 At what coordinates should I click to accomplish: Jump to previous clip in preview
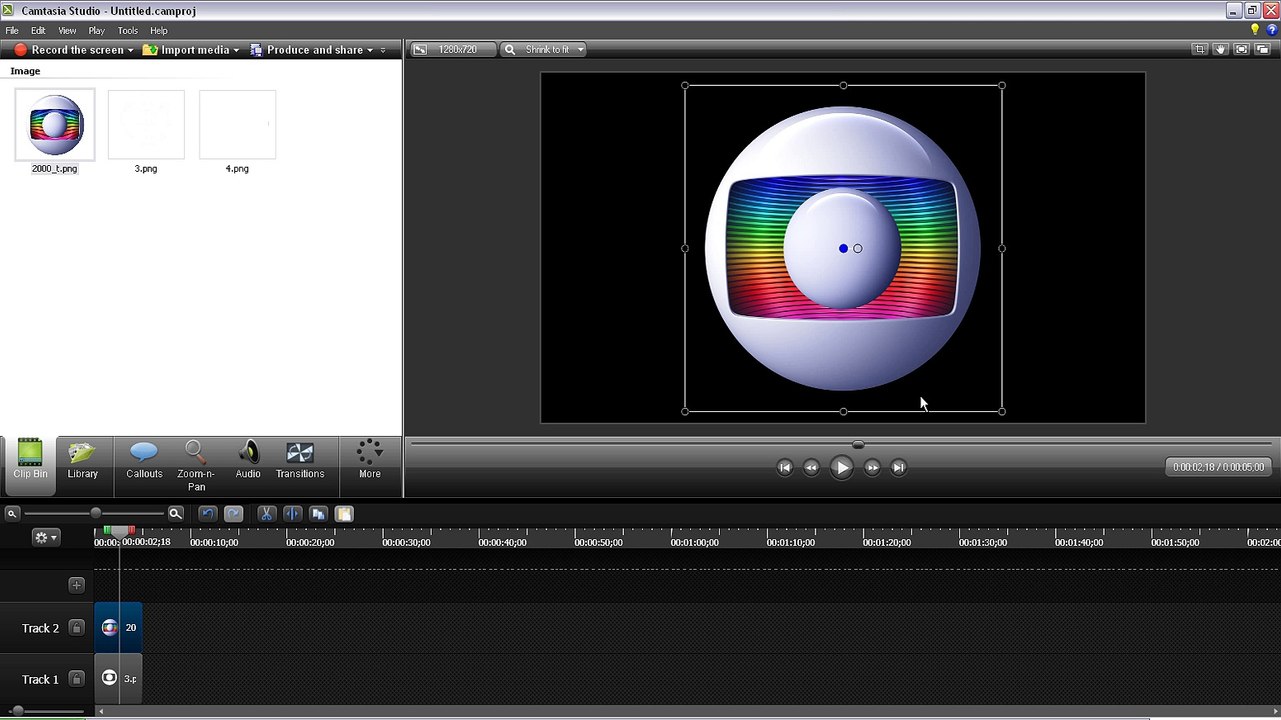[785, 467]
